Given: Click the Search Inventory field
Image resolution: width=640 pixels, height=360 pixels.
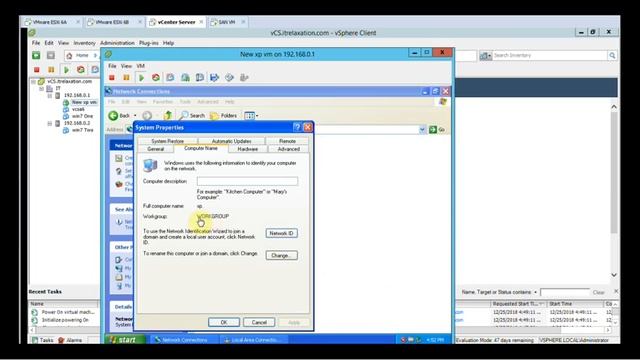Looking at the screenshot, I should pos(550,56).
